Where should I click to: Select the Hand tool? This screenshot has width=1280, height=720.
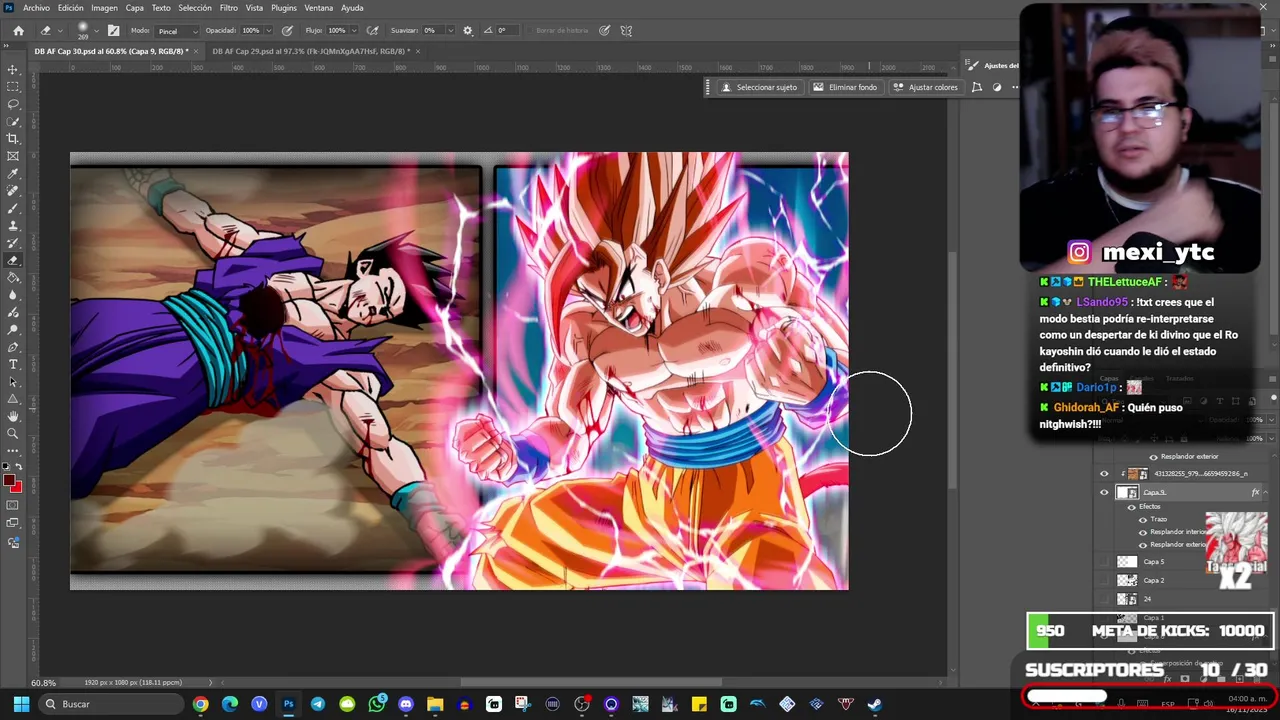(13, 416)
